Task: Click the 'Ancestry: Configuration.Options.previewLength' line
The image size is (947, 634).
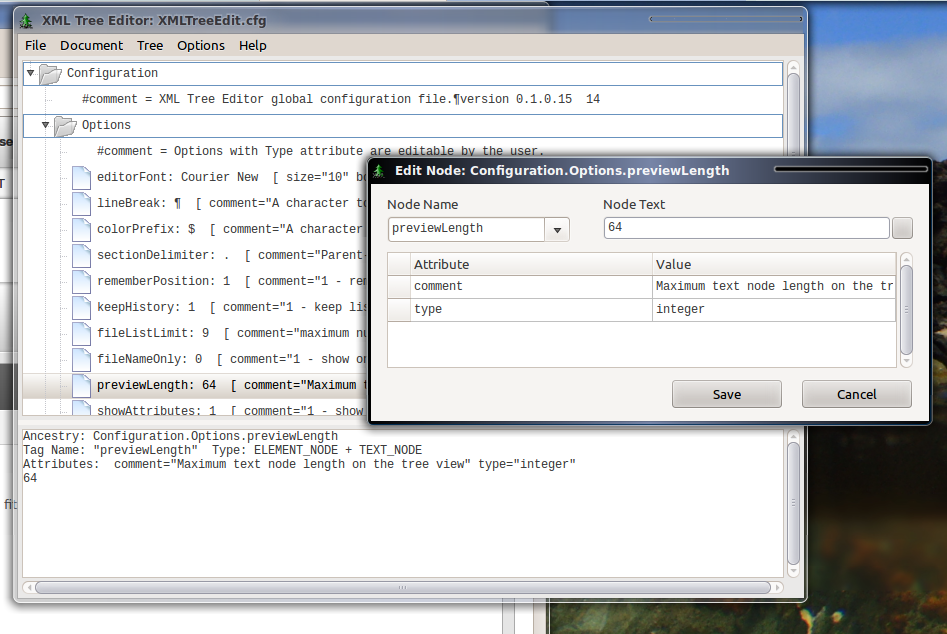Action: coord(180,436)
